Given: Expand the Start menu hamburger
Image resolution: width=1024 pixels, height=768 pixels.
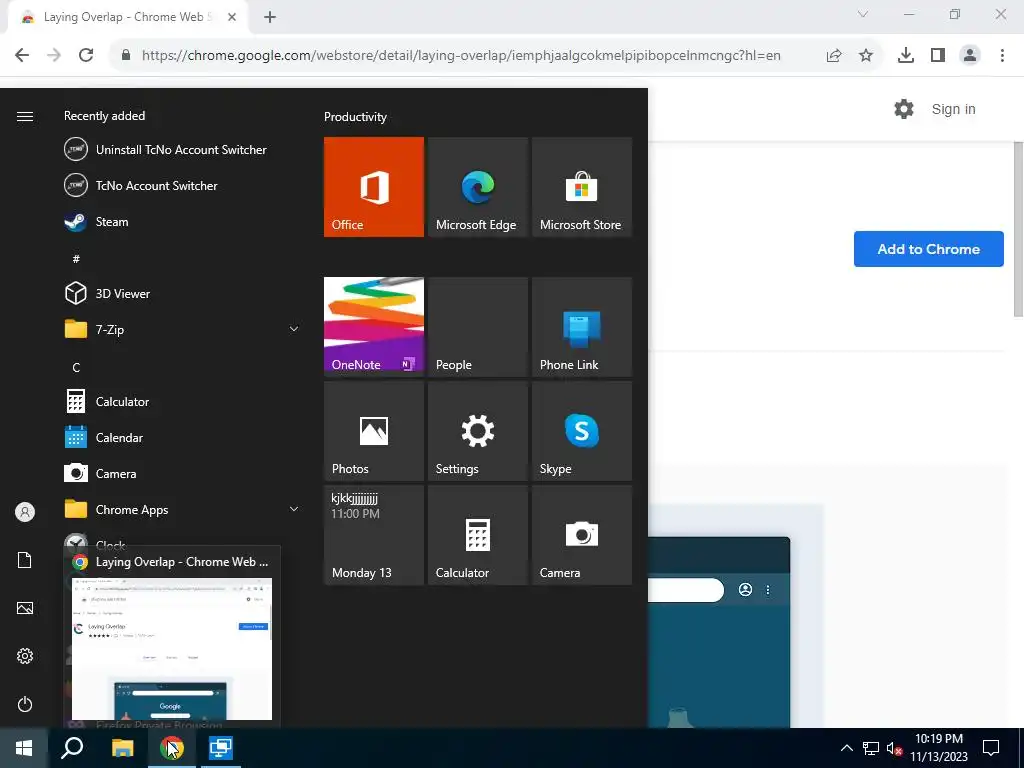Looking at the screenshot, I should coord(25,116).
